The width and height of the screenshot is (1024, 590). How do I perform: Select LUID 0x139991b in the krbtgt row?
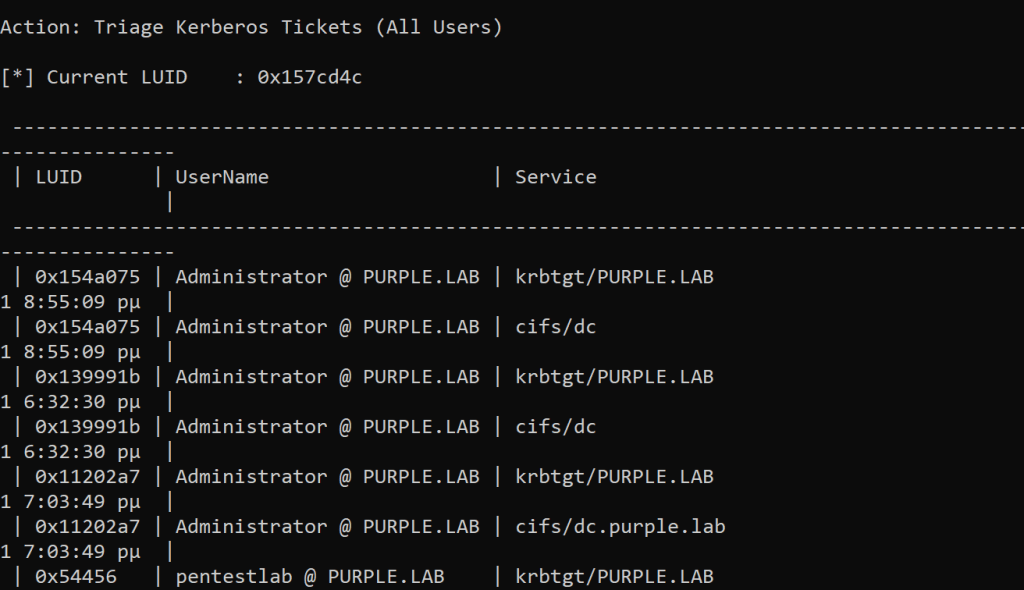(x=88, y=377)
